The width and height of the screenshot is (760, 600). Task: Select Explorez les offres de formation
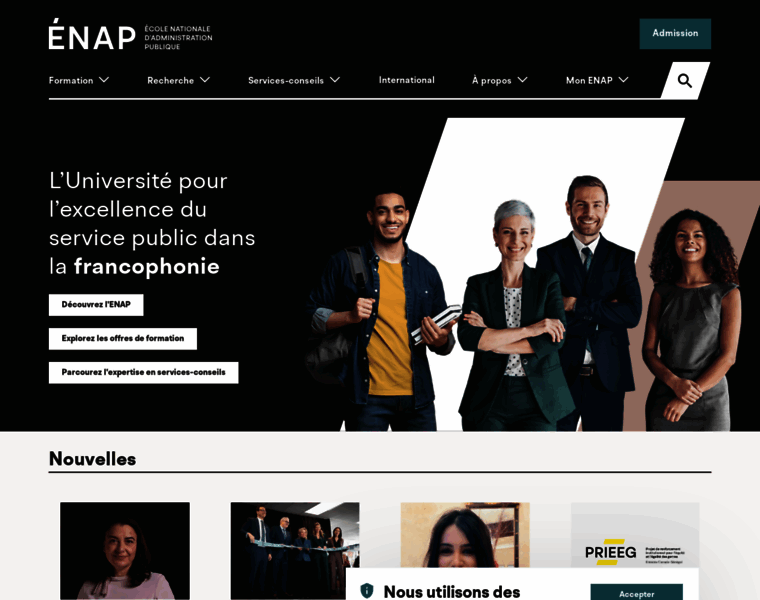tap(123, 339)
